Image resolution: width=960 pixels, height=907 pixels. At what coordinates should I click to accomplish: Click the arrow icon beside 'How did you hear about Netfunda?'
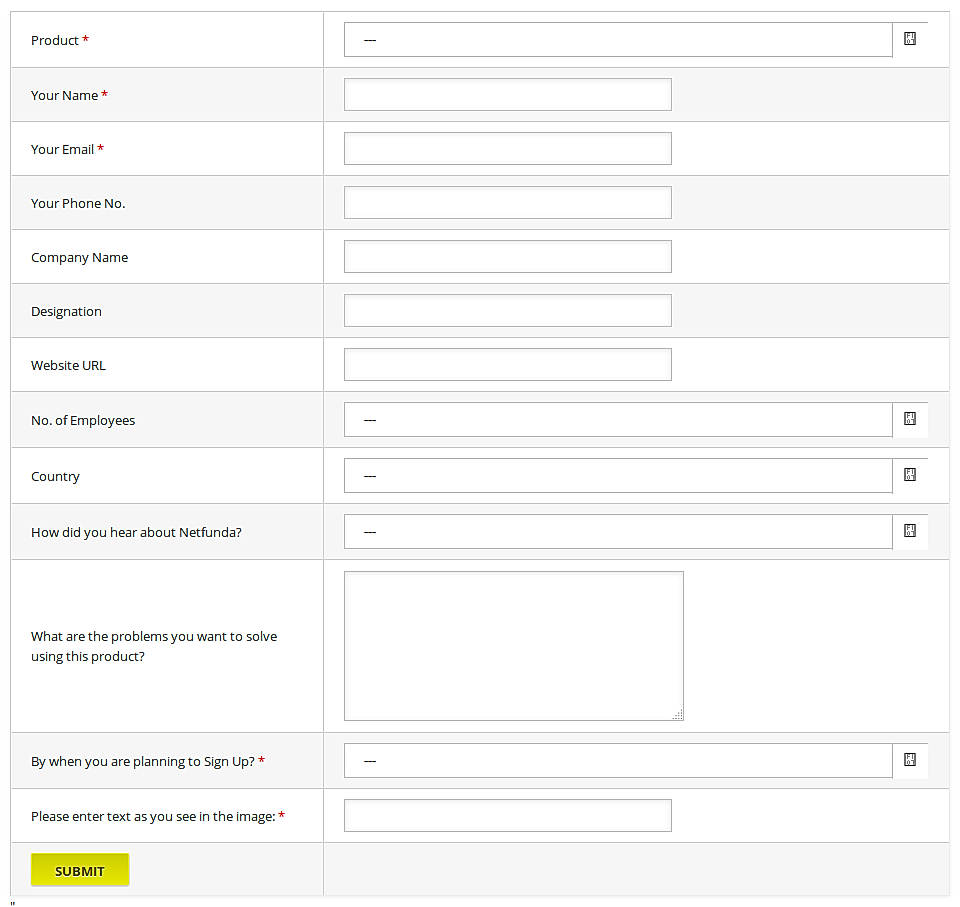(909, 531)
